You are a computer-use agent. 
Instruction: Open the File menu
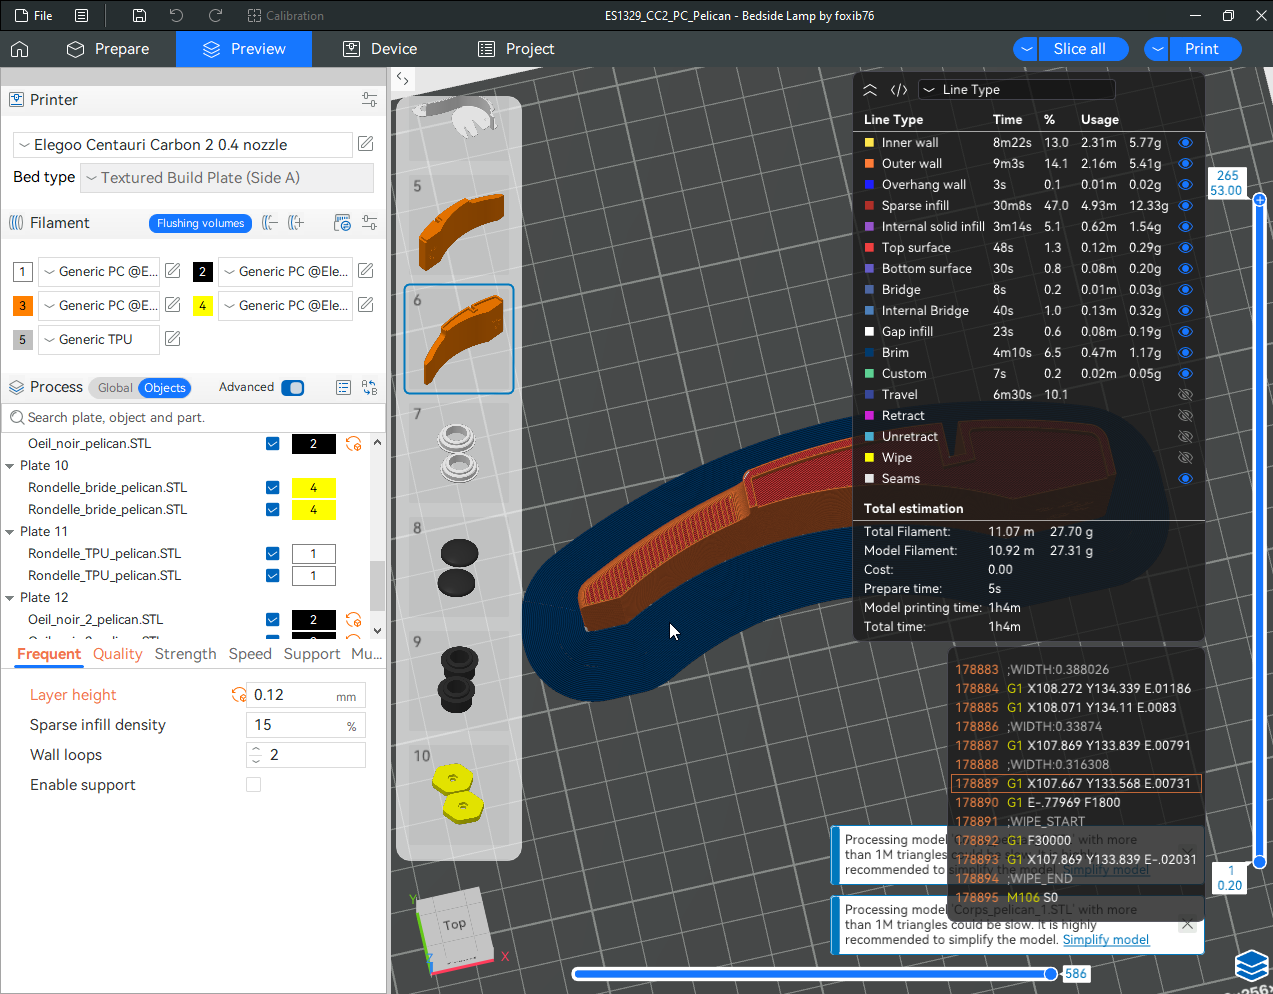click(x=34, y=15)
